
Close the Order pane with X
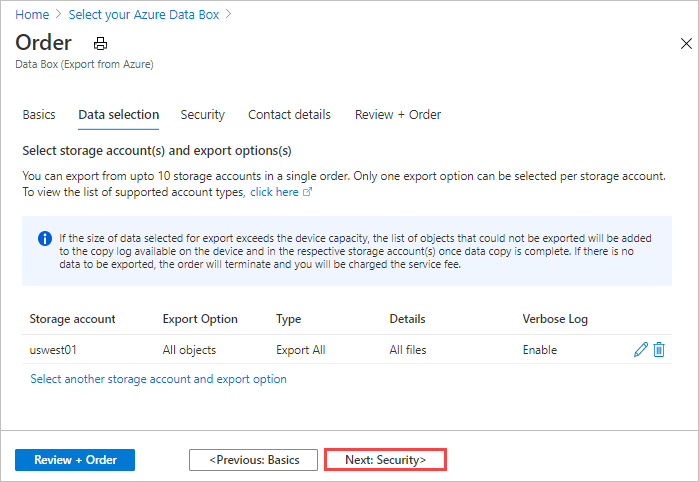(686, 44)
